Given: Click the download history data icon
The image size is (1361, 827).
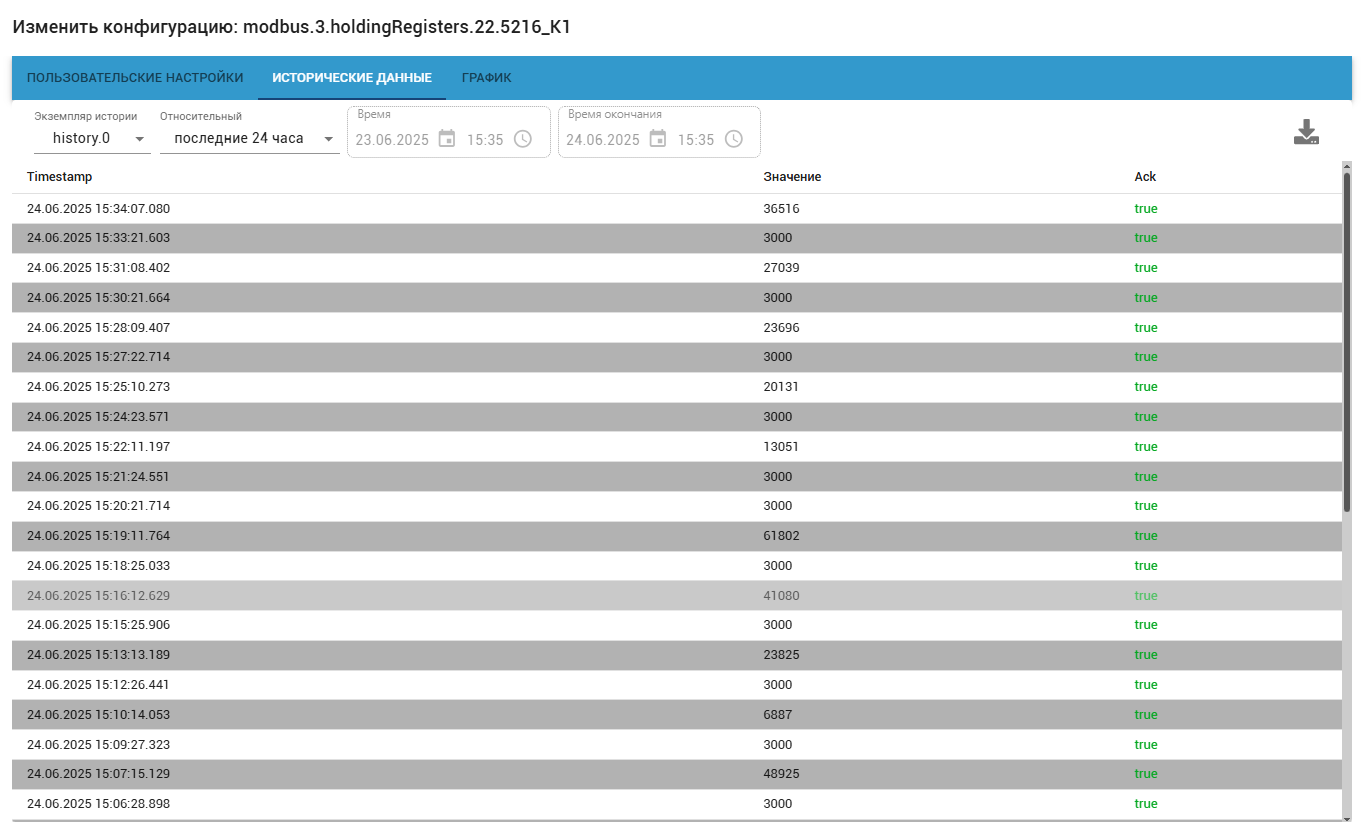Looking at the screenshot, I should point(1306,133).
